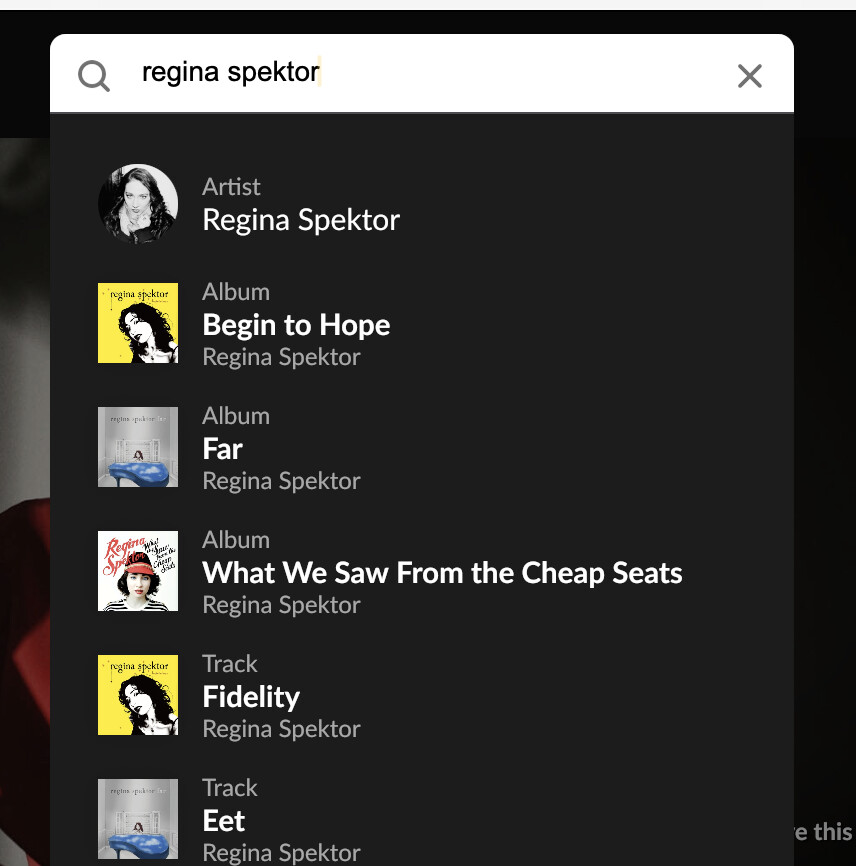This screenshot has height=866, width=856.
Task: Open the Far album cover thumbnail
Action: point(138,447)
